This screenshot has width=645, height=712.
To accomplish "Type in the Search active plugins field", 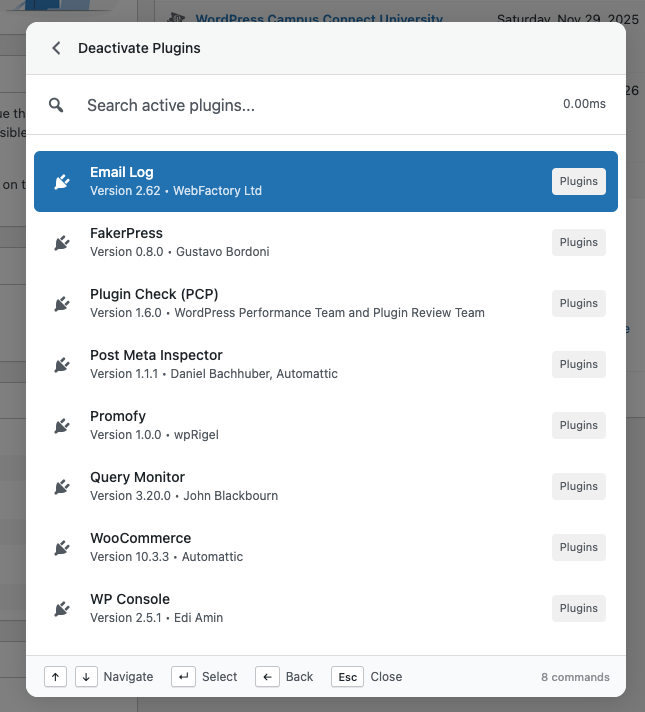I will (x=300, y=105).
